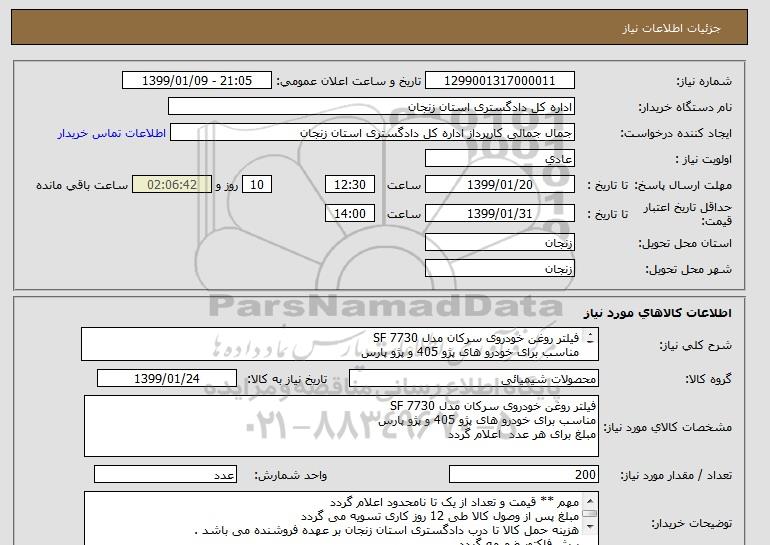770x545 pixels.
Task: Click the public announcement date field 1399/01/09 - 21:05
Action: pyautogui.click(x=196, y=81)
